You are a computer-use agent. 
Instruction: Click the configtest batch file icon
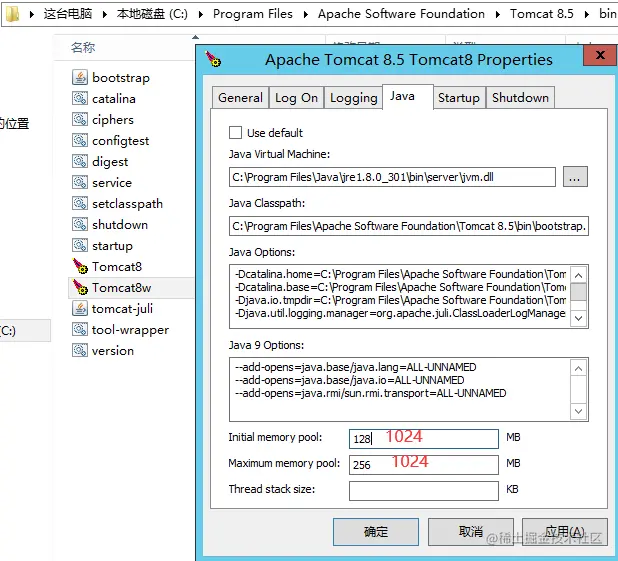pos(80,140)
